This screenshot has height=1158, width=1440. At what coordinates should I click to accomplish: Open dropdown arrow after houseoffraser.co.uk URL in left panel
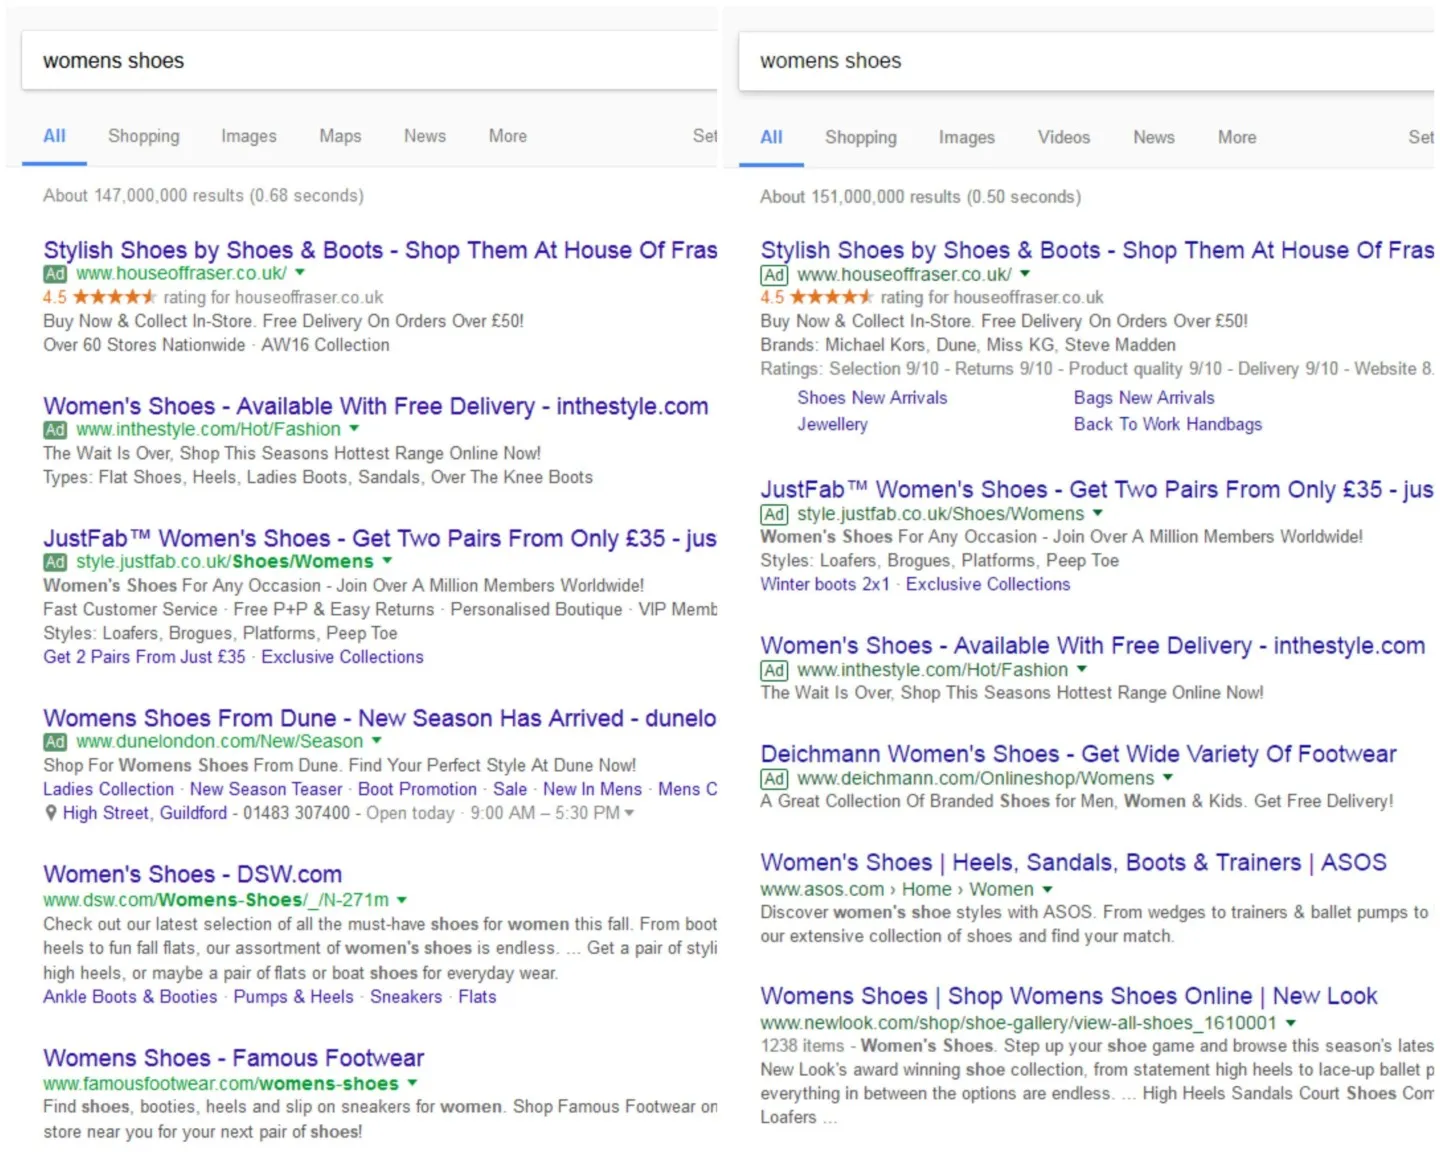300,272
